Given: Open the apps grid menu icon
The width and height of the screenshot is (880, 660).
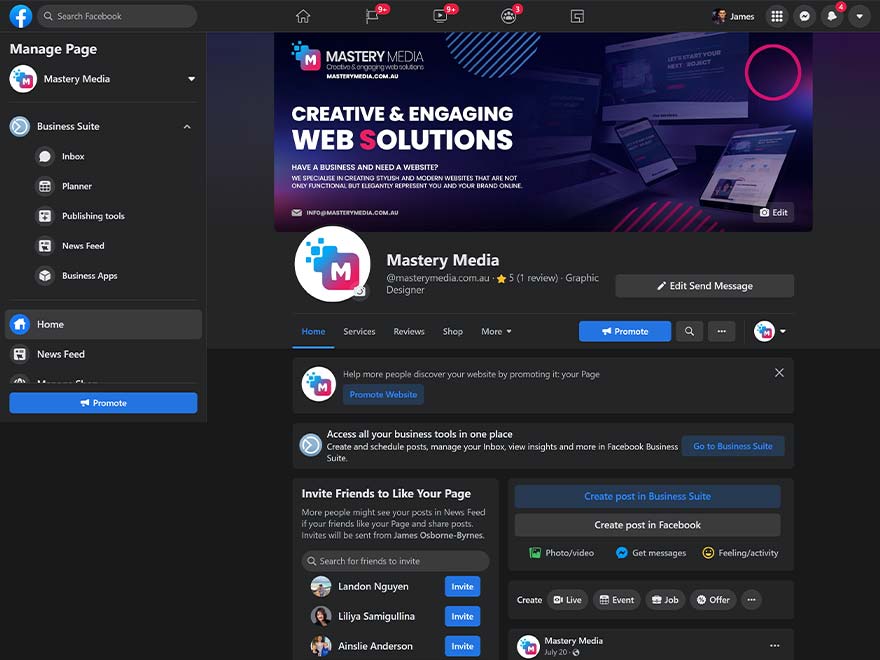Looking at the screenshot, I should (x=777, y=16).
